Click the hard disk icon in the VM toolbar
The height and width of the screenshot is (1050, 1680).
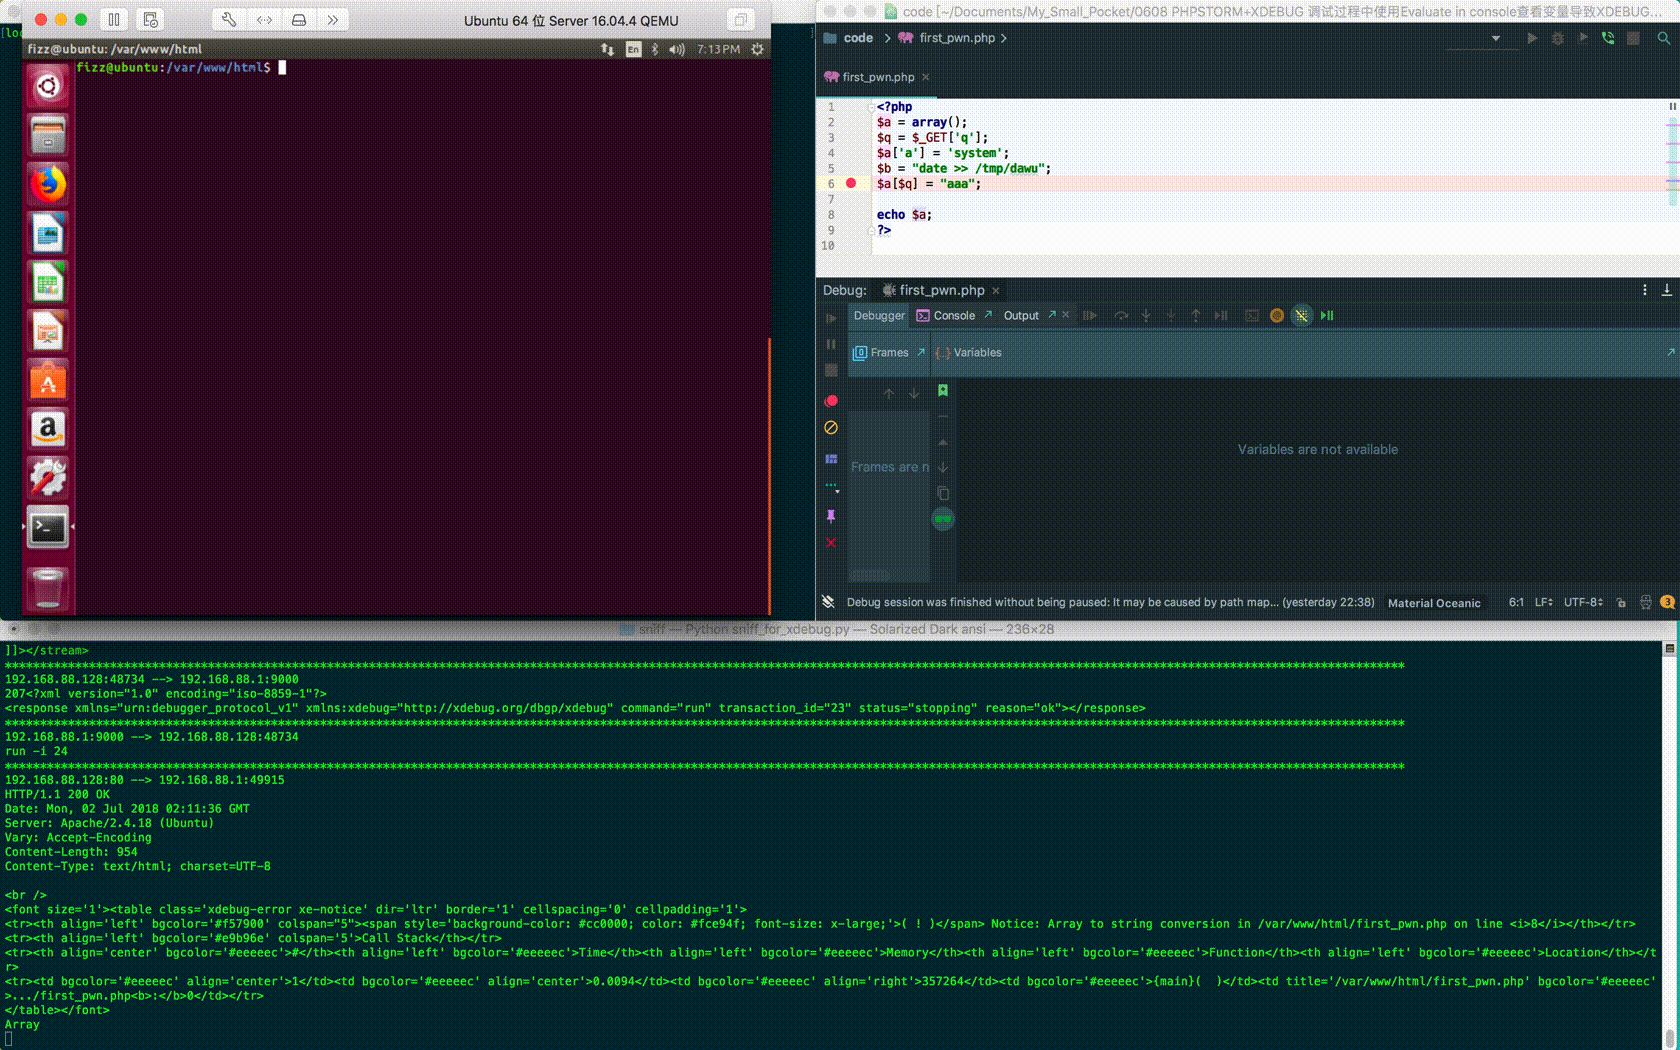click(x=298, y=19)
